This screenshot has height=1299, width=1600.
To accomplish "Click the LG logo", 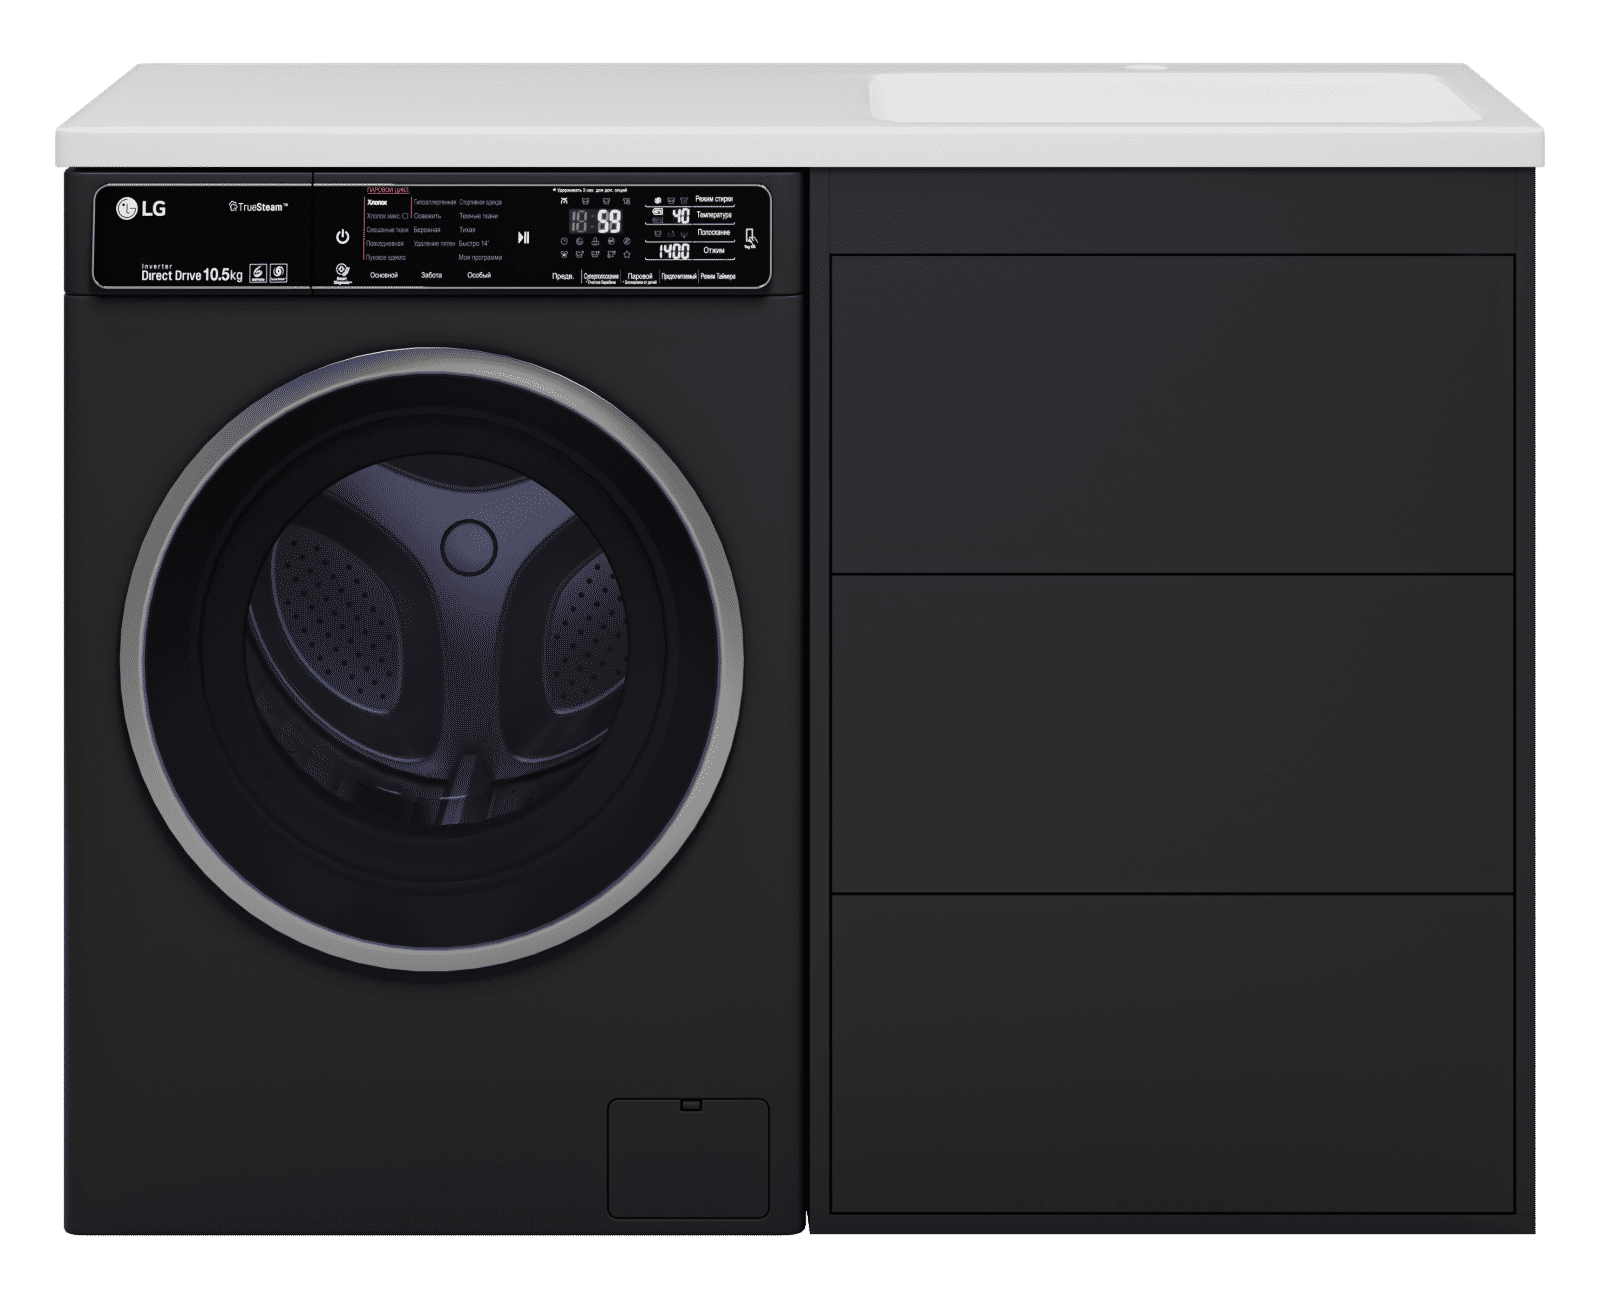I will [142, 209].
